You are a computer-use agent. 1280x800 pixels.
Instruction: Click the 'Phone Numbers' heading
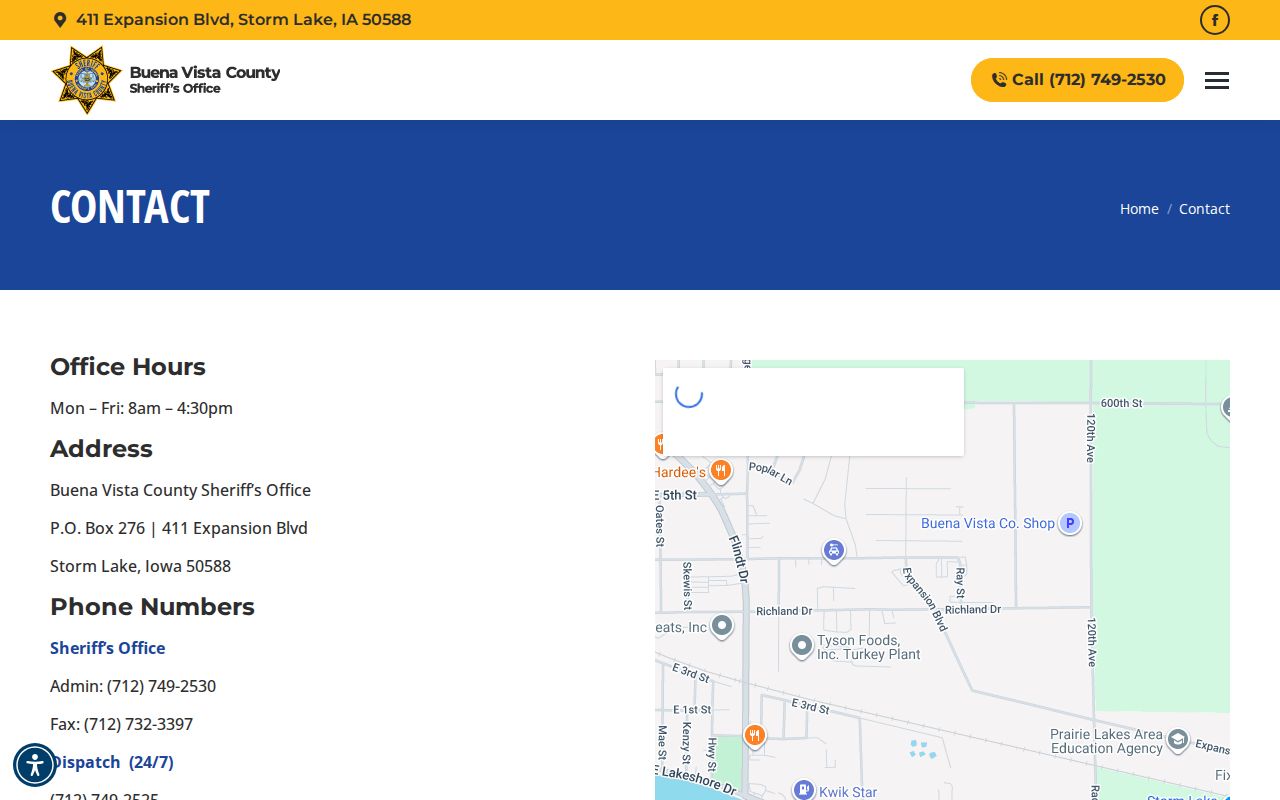[152, 607]
